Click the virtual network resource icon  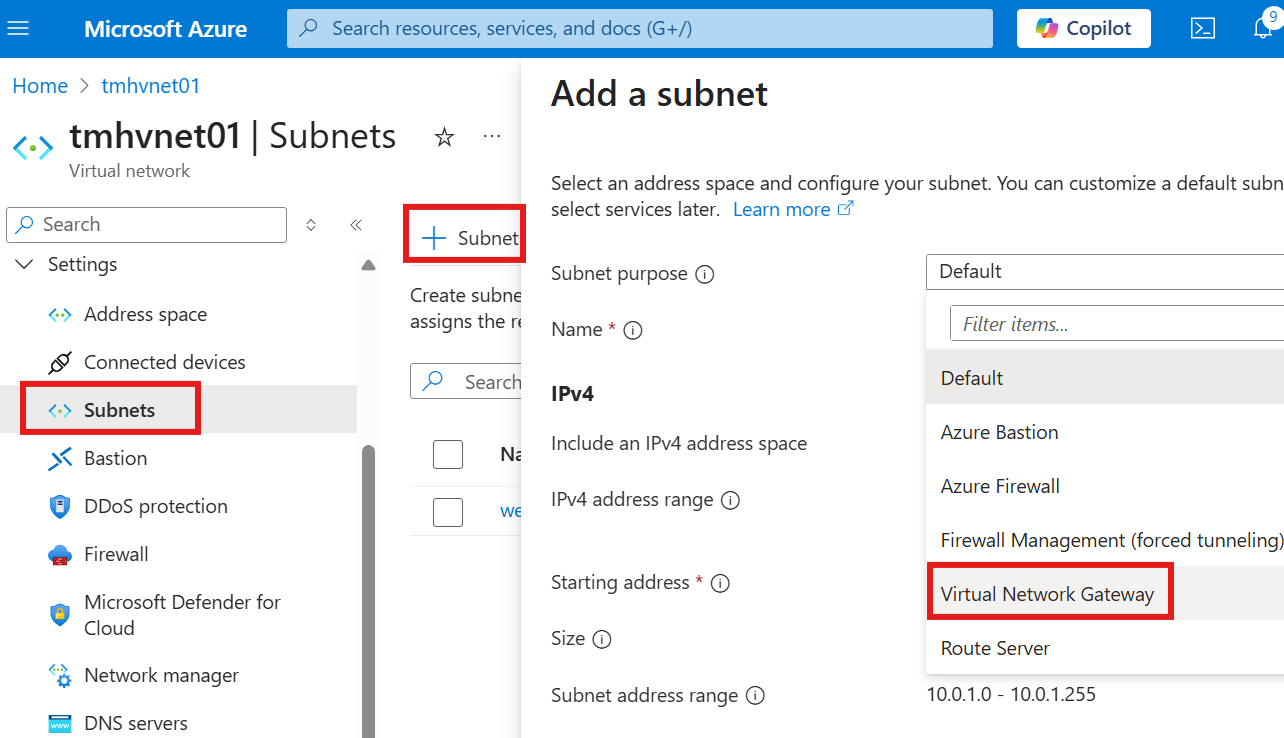[33, 148]
